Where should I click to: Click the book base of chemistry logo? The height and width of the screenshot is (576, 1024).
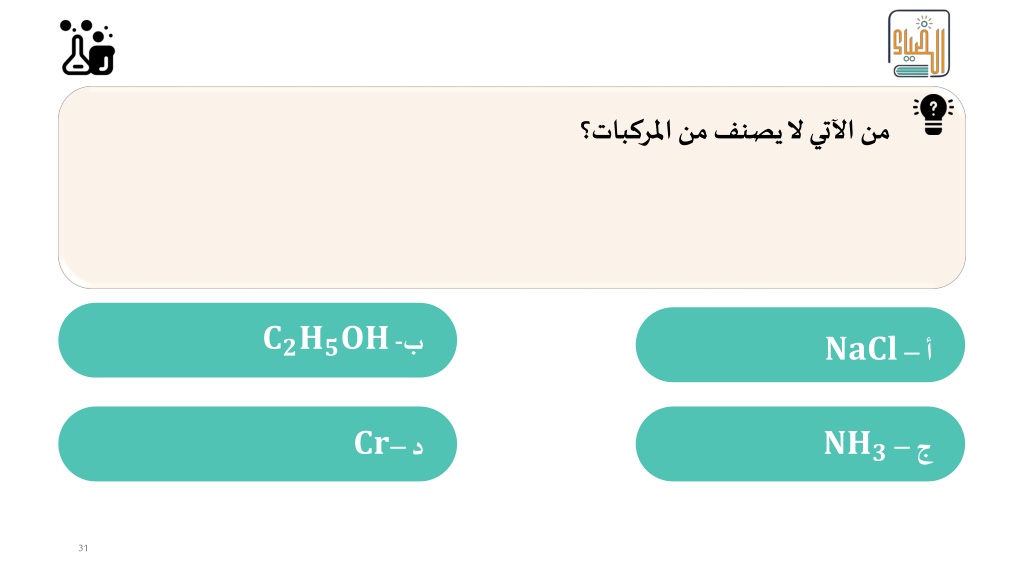912,71
